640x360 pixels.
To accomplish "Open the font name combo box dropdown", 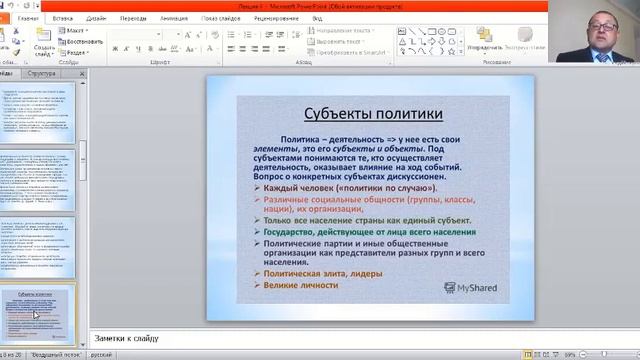I will pos(158,35).
